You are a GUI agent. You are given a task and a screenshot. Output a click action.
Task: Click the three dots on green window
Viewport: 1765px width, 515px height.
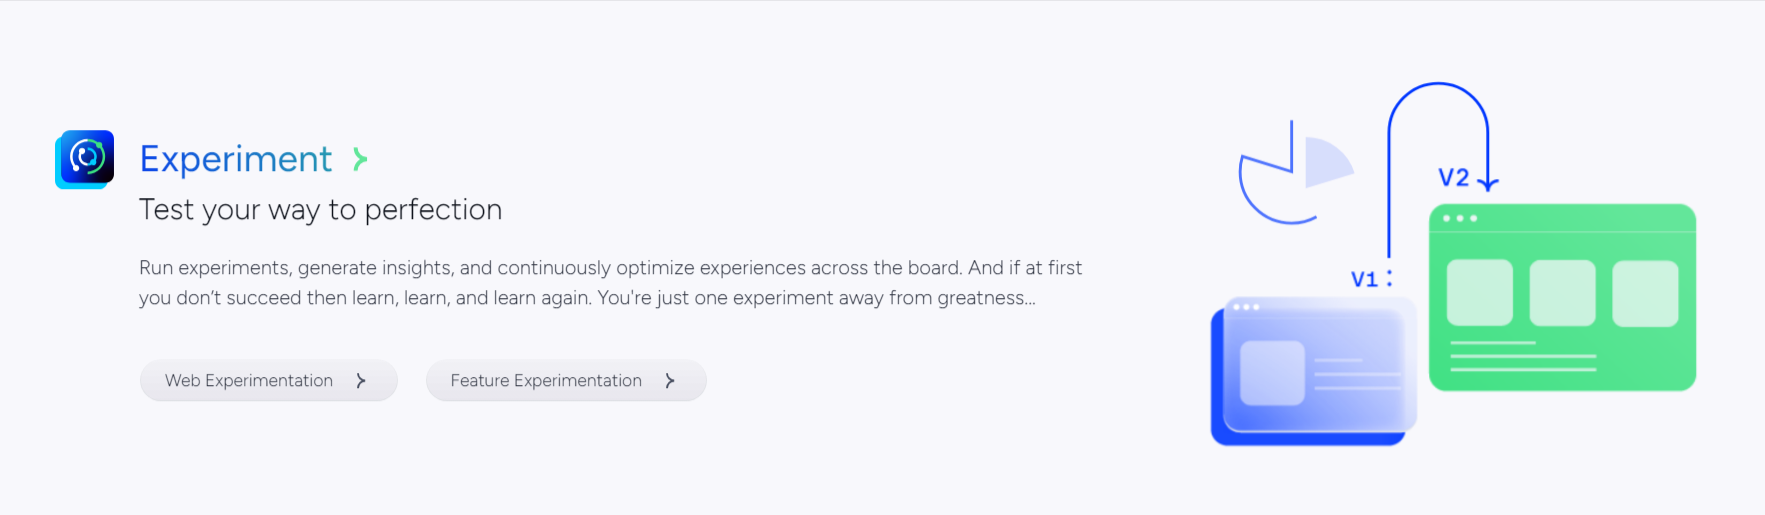point(1460,218)
